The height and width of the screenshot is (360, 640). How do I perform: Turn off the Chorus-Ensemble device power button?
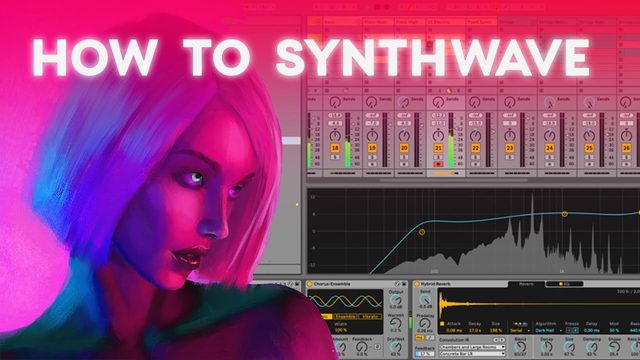pos(310,284)
